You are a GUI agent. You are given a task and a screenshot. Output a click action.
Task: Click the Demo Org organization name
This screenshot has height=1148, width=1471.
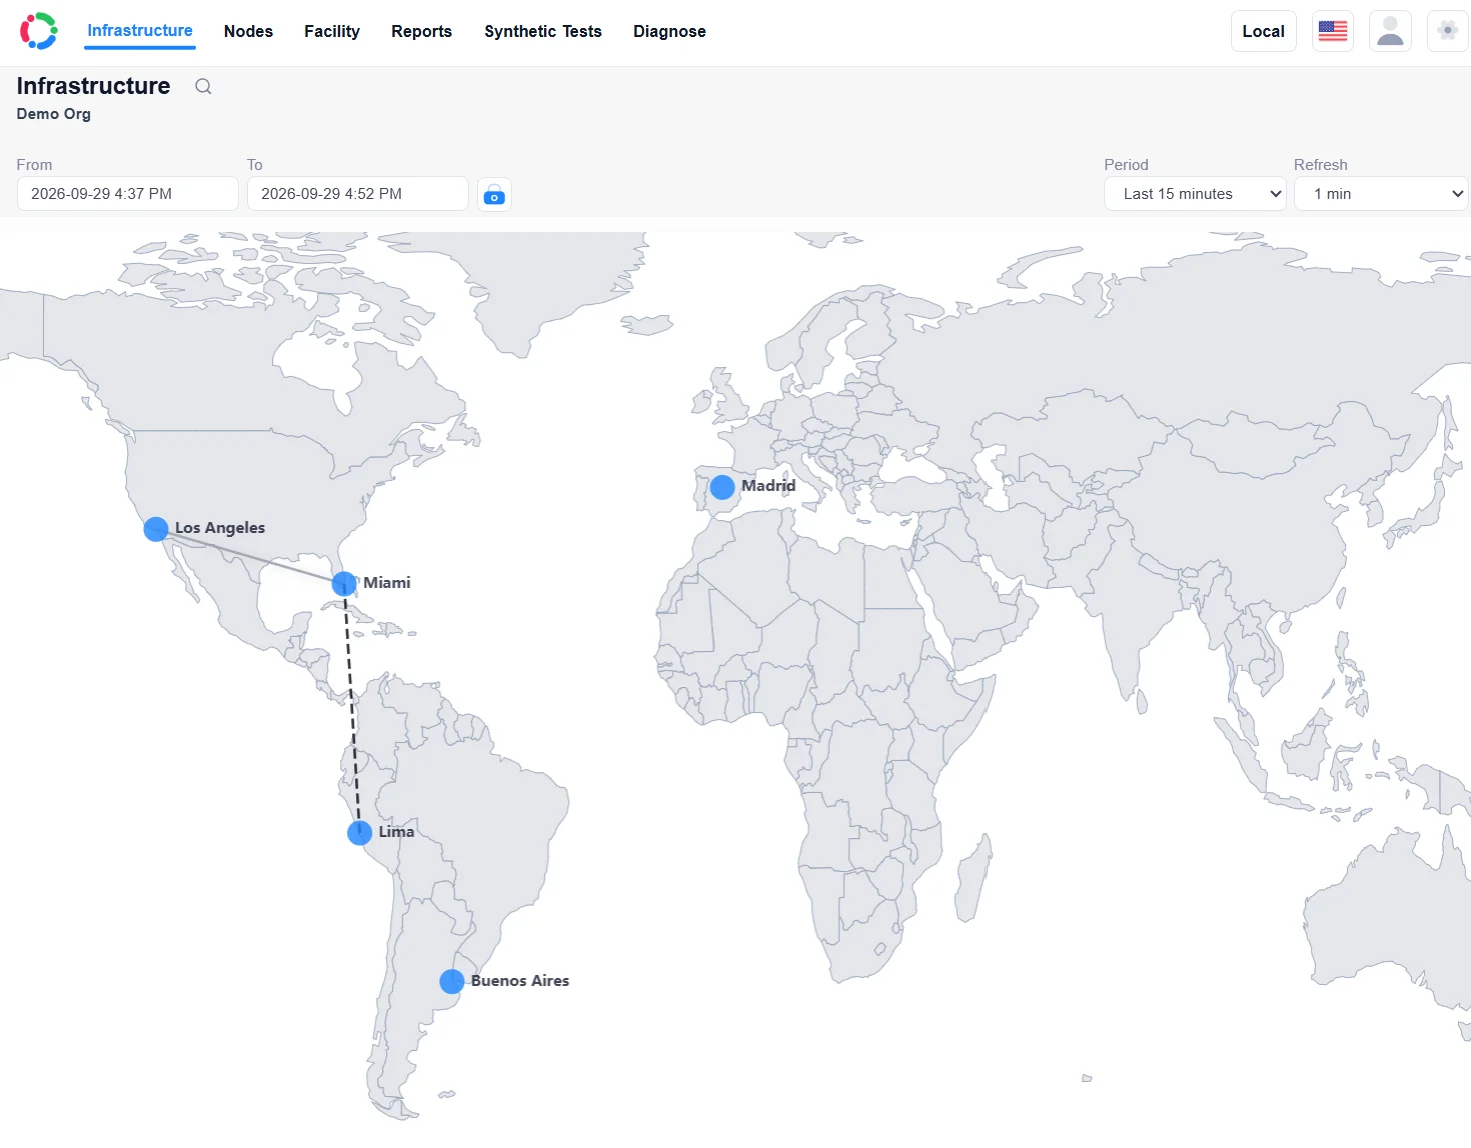point(54,114)
